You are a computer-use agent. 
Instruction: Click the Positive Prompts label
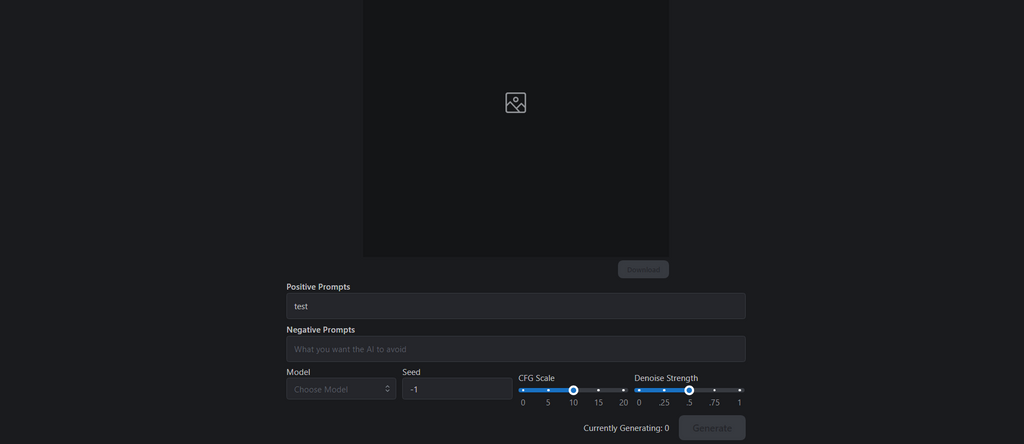click(318, 287)
